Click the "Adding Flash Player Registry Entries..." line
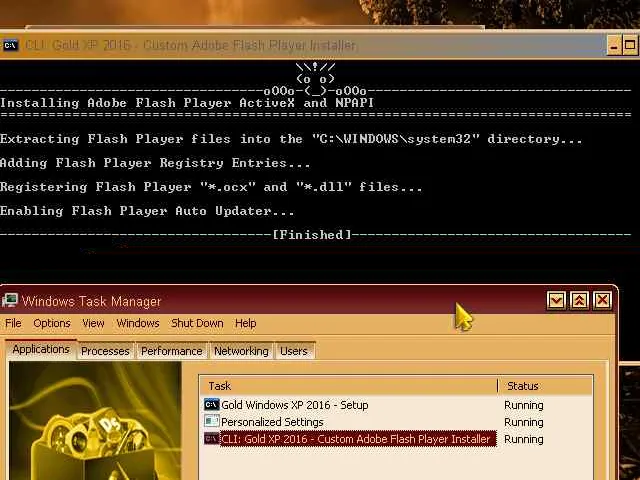640x480 pixels. [x=155, y=163]
